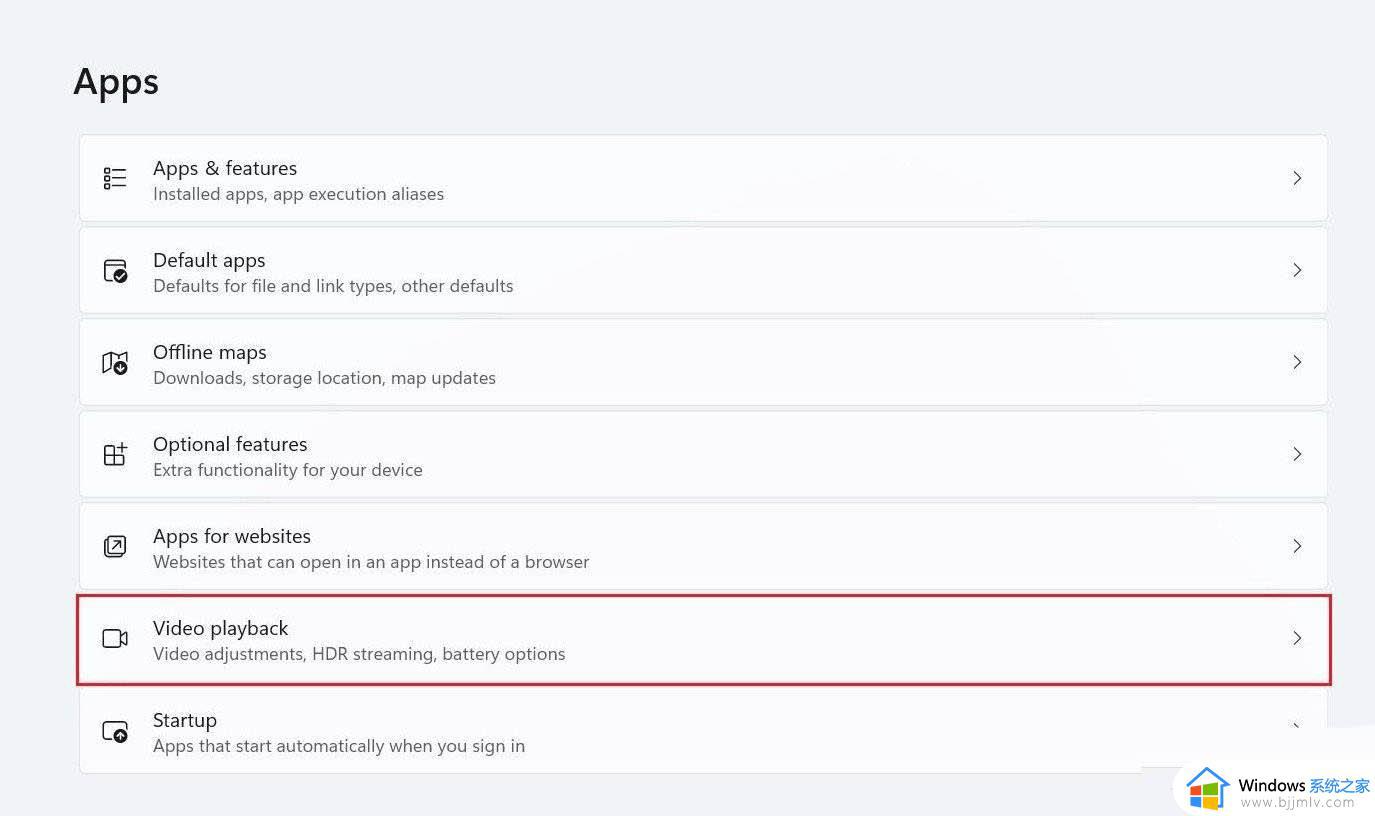Image resolution: width=1375 pixels, height=816 pixels.
Task: Click "Installed apps, app execution aliases" description
Action: tap(298, 194)
